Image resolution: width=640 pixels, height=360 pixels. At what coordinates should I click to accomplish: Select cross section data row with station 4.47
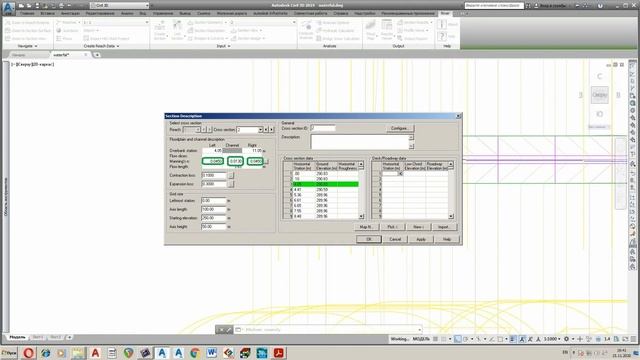pyautogui.click(x=325, y=190)
